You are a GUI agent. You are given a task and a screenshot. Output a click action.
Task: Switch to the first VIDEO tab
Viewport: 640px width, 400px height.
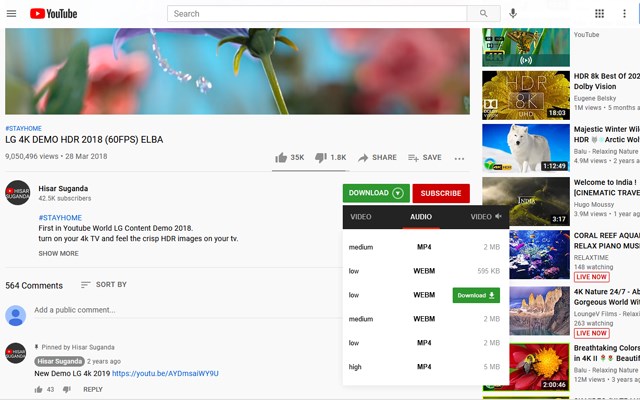(x=361, y=217)
